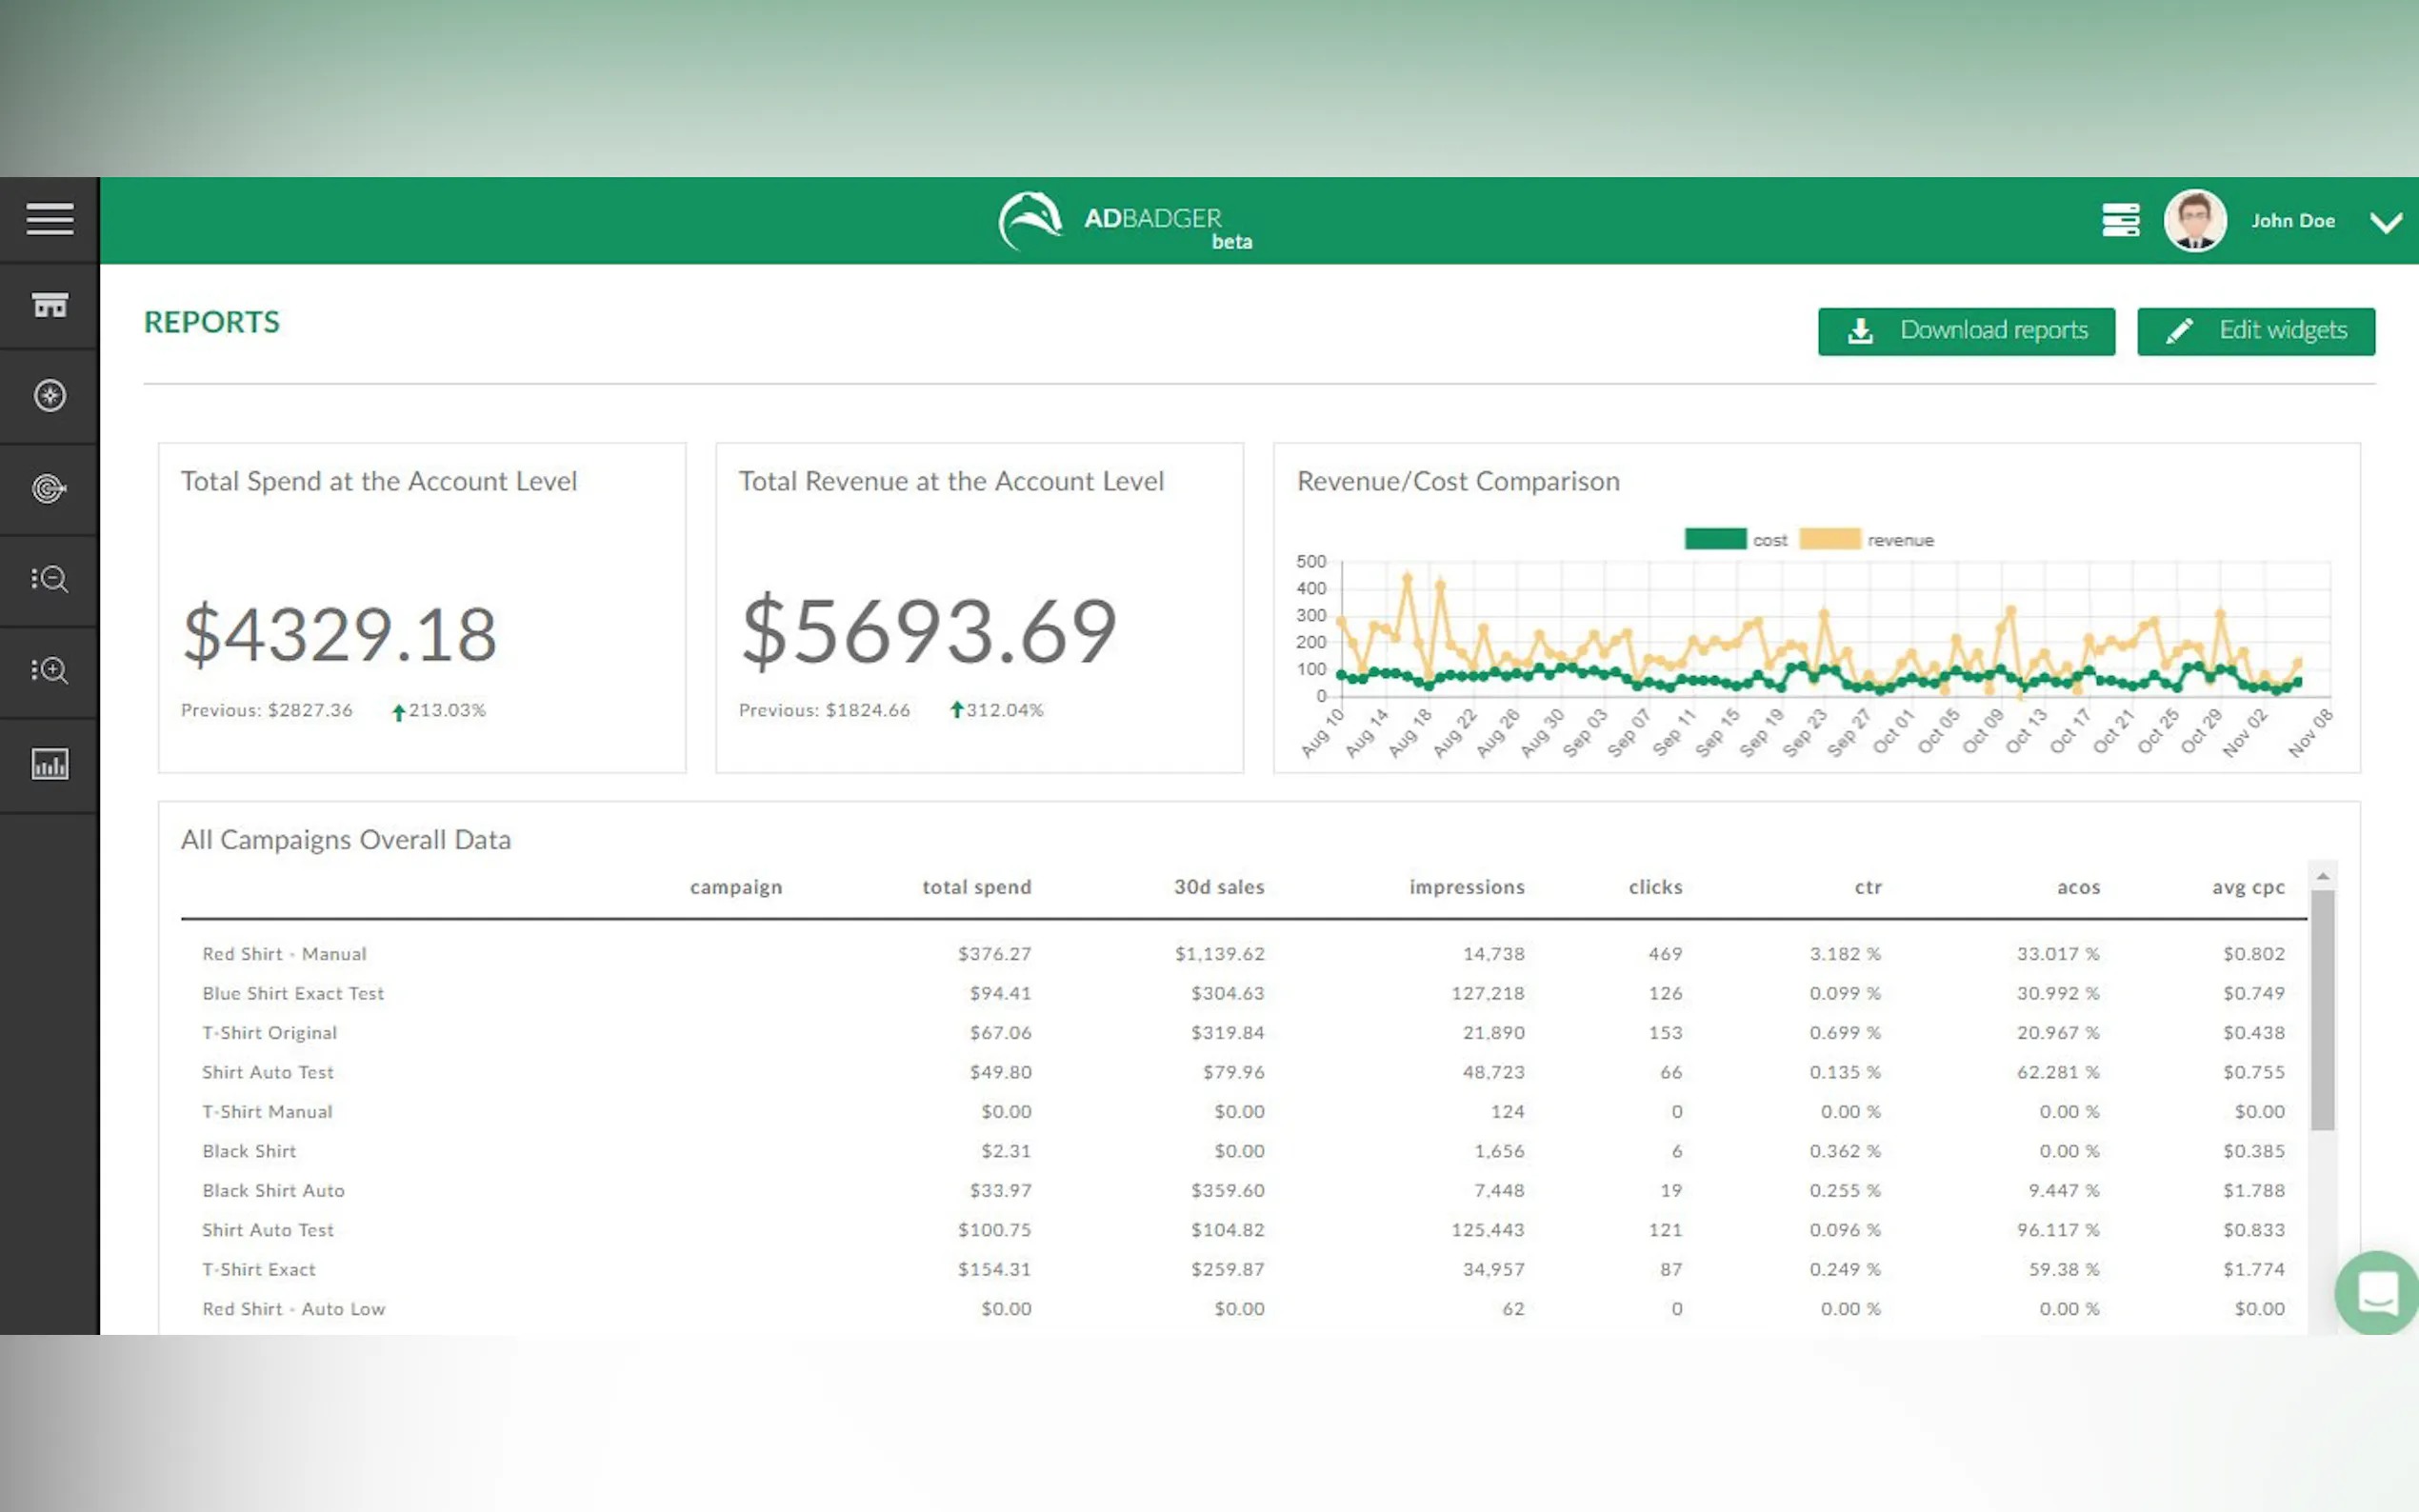The width and height of the screenshot is (2419, 1512).
Task: Click the server stack icon in header
Action: [x=2120, y=220]
